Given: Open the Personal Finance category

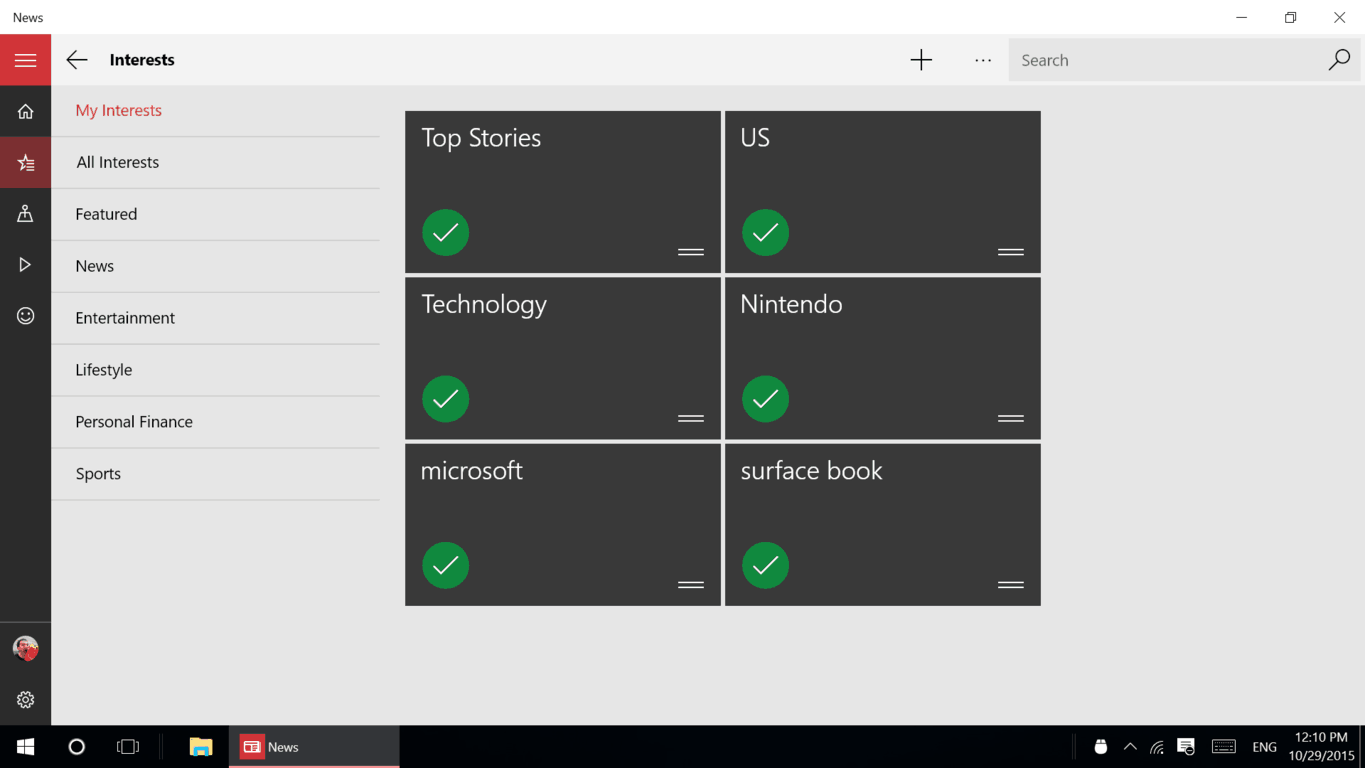Looking at the screenshot, I should click(x=216, y=422).
